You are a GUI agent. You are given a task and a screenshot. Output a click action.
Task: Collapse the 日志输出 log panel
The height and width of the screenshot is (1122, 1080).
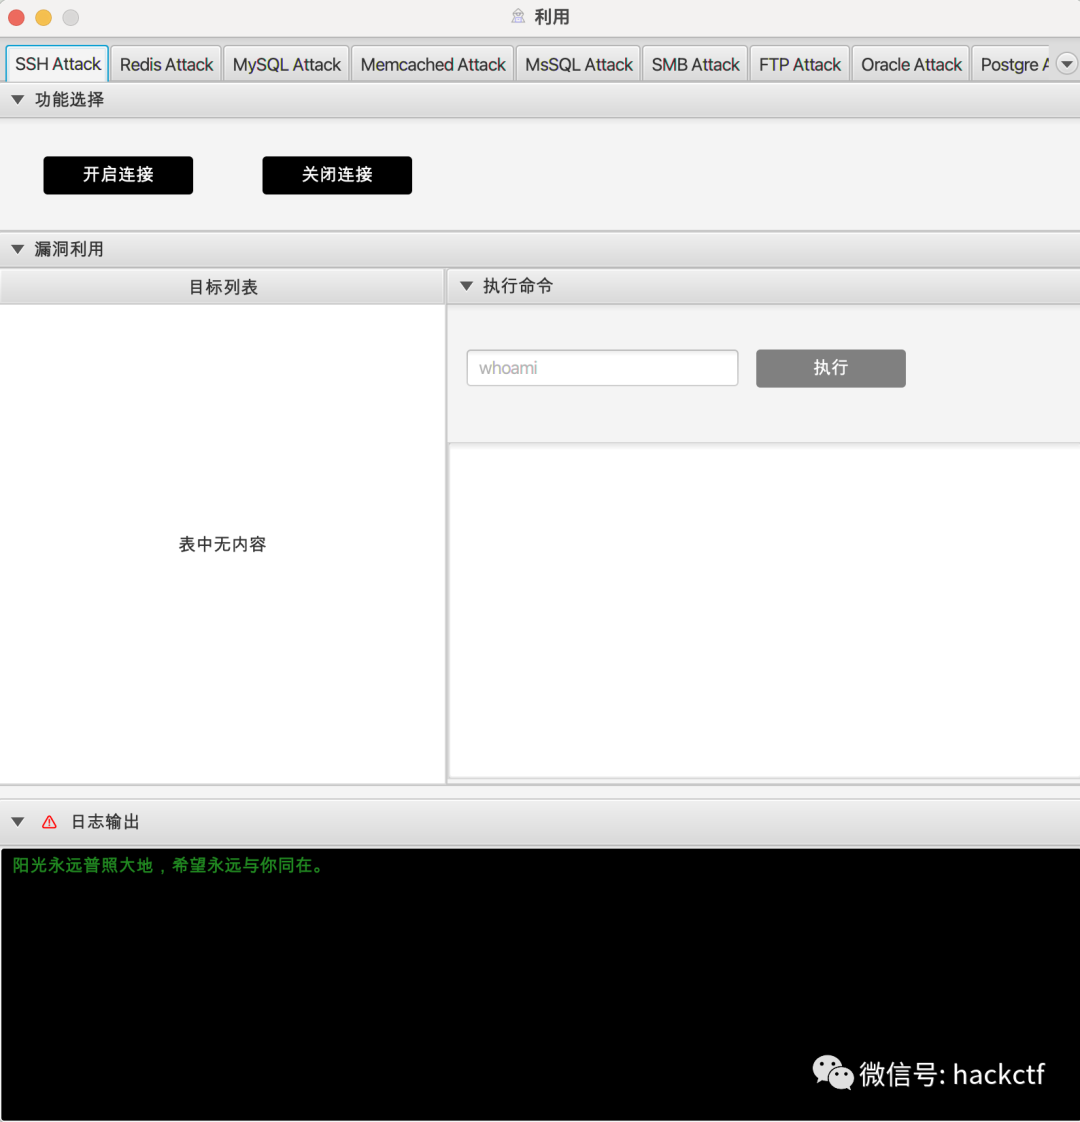(17, 822)
